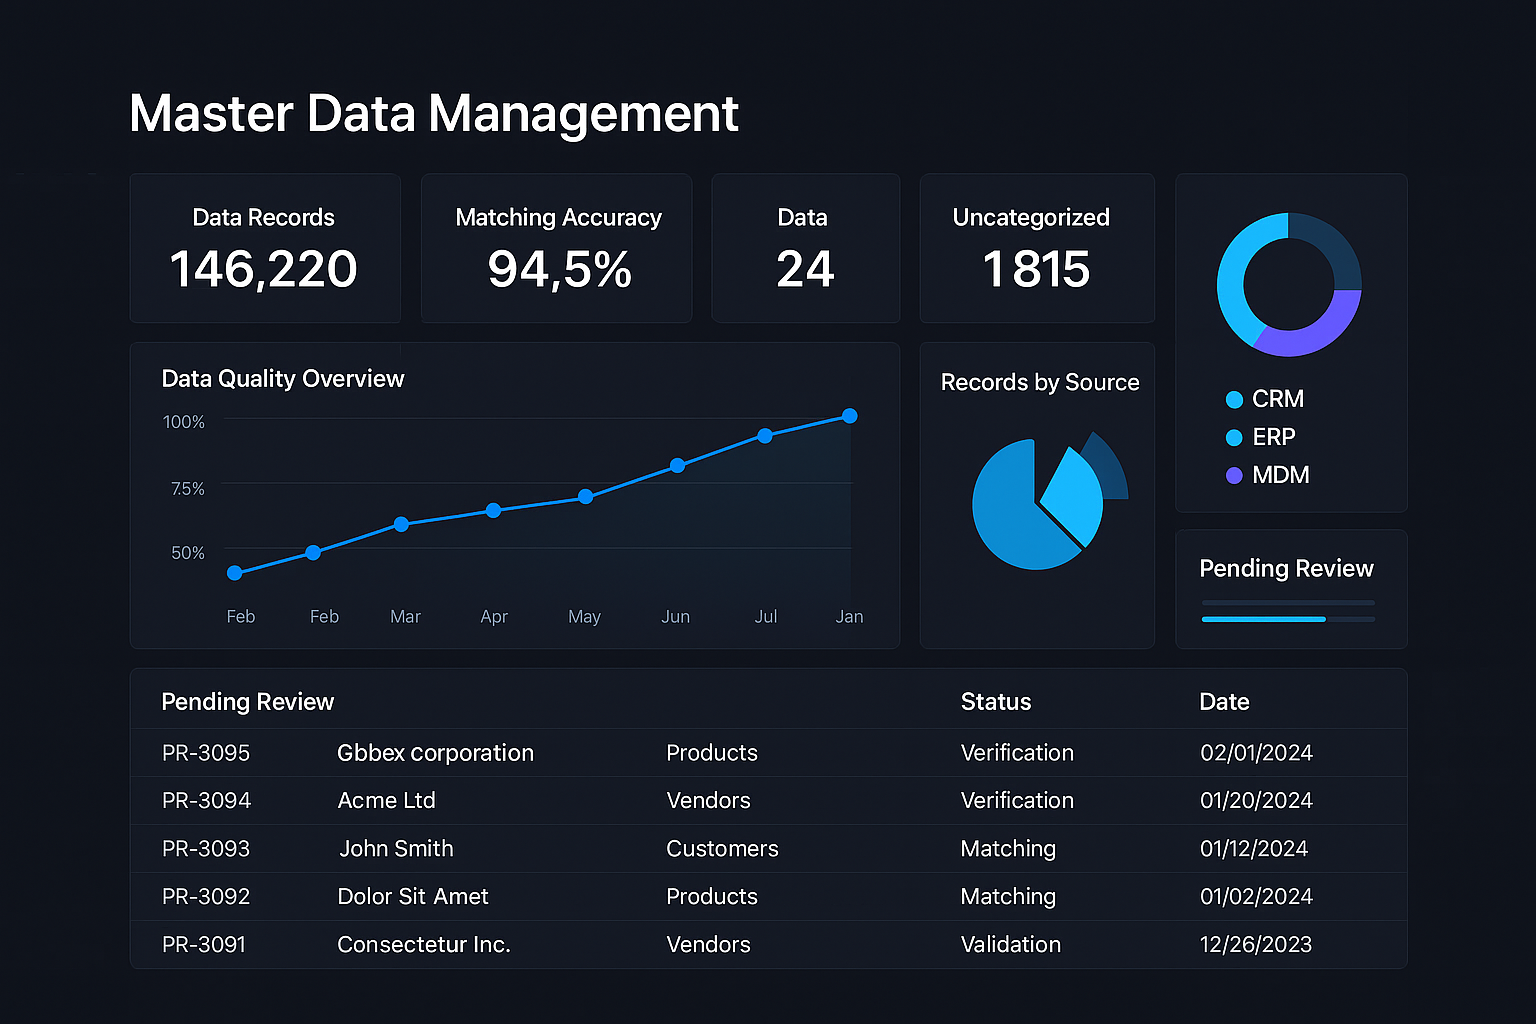Open the Matching Accuracy card
Image resolution: width=1536 pixels, height=1024 pixels.
[557, 249]
